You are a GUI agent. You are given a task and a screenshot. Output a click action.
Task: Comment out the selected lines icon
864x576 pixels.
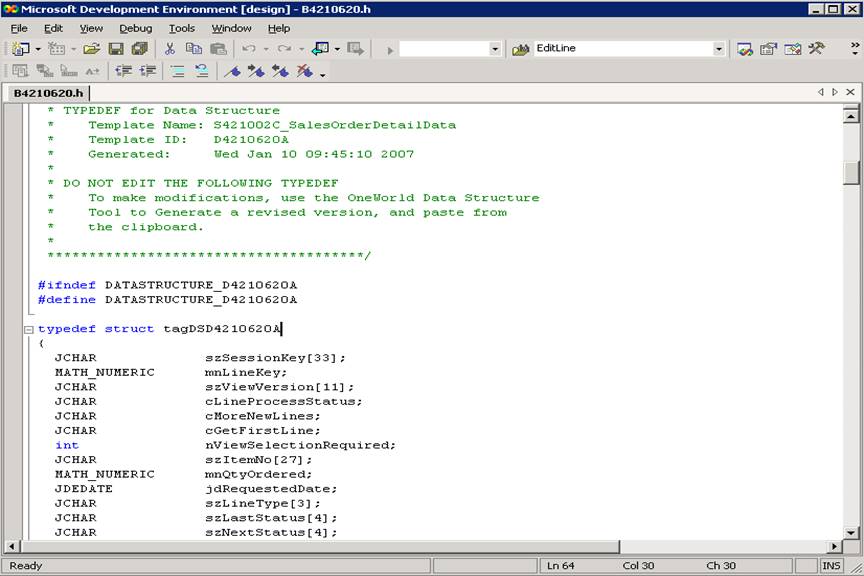click(x=177, y=71)
